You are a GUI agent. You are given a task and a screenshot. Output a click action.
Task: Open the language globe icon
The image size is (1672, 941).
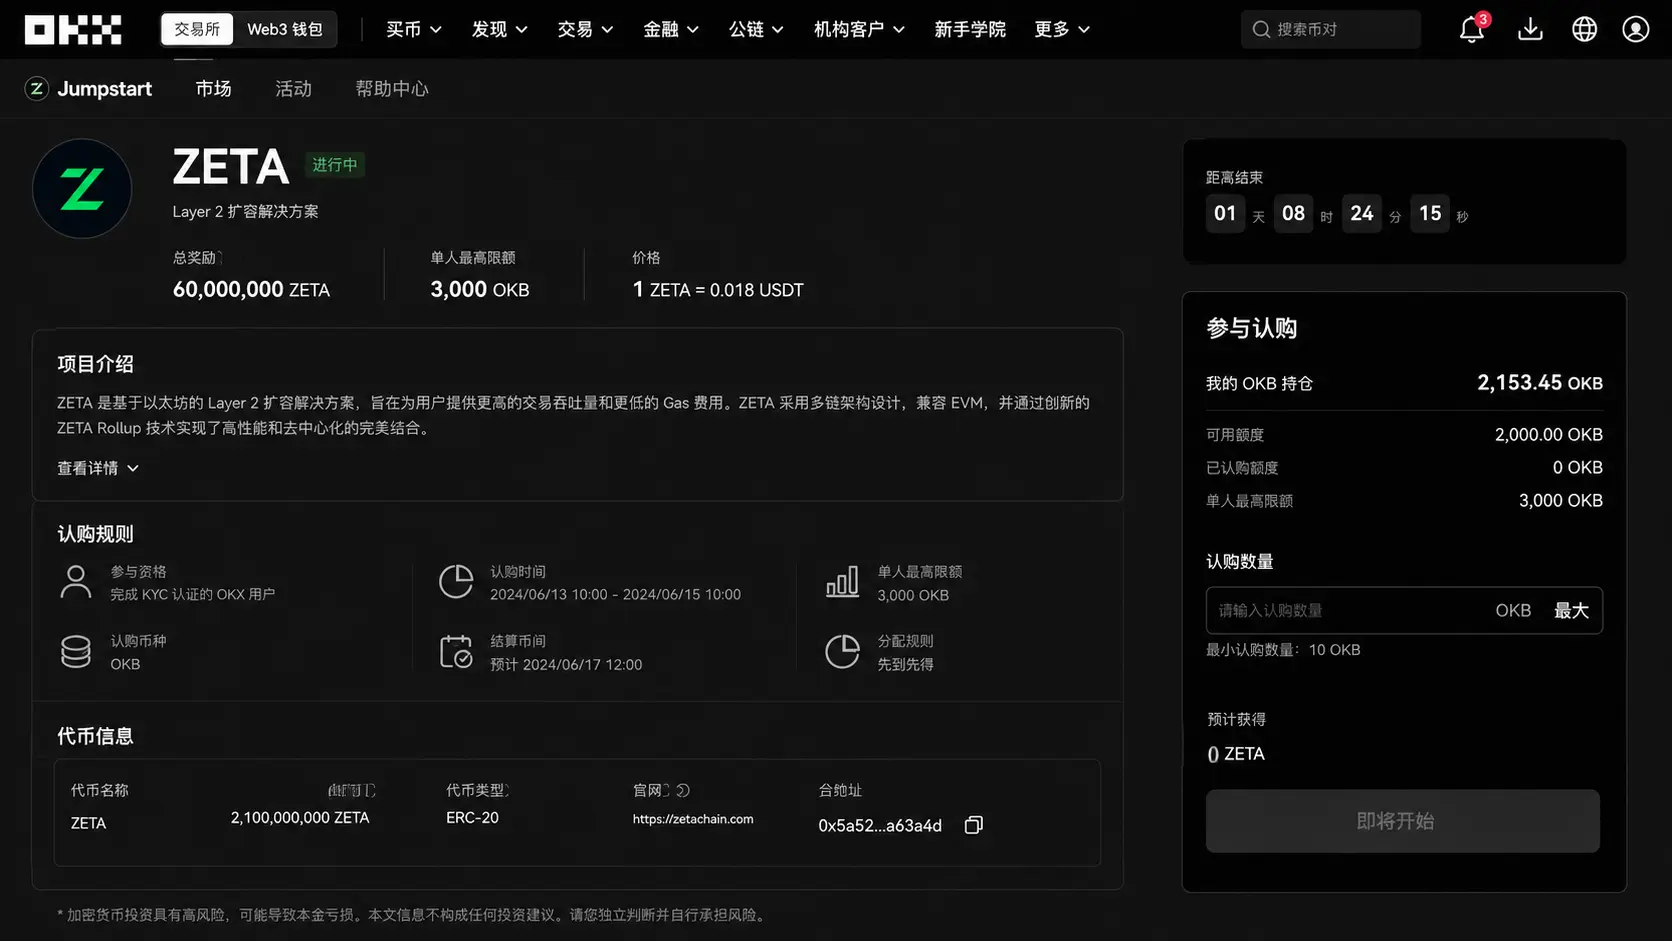click(1584, 29)
